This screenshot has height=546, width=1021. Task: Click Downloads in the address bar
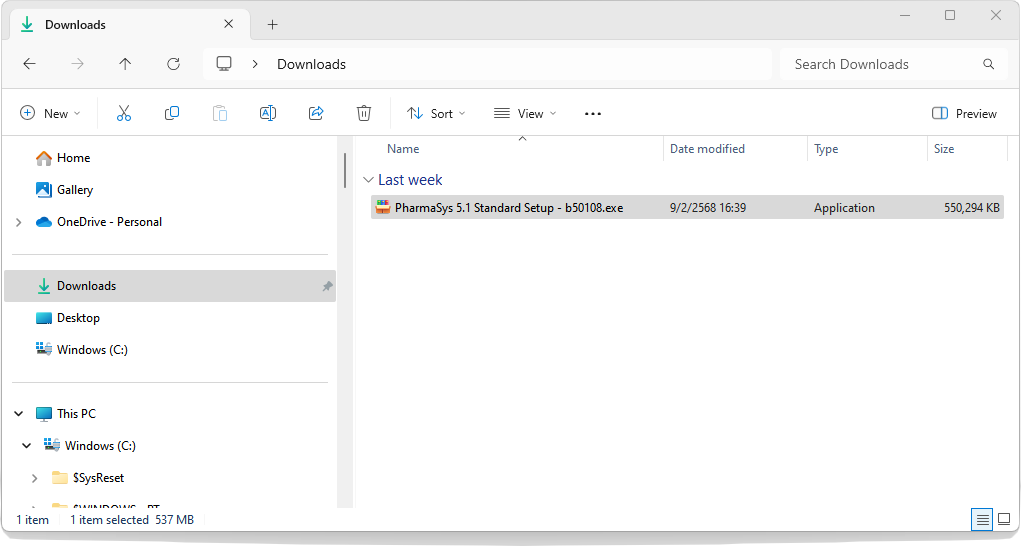311,64
